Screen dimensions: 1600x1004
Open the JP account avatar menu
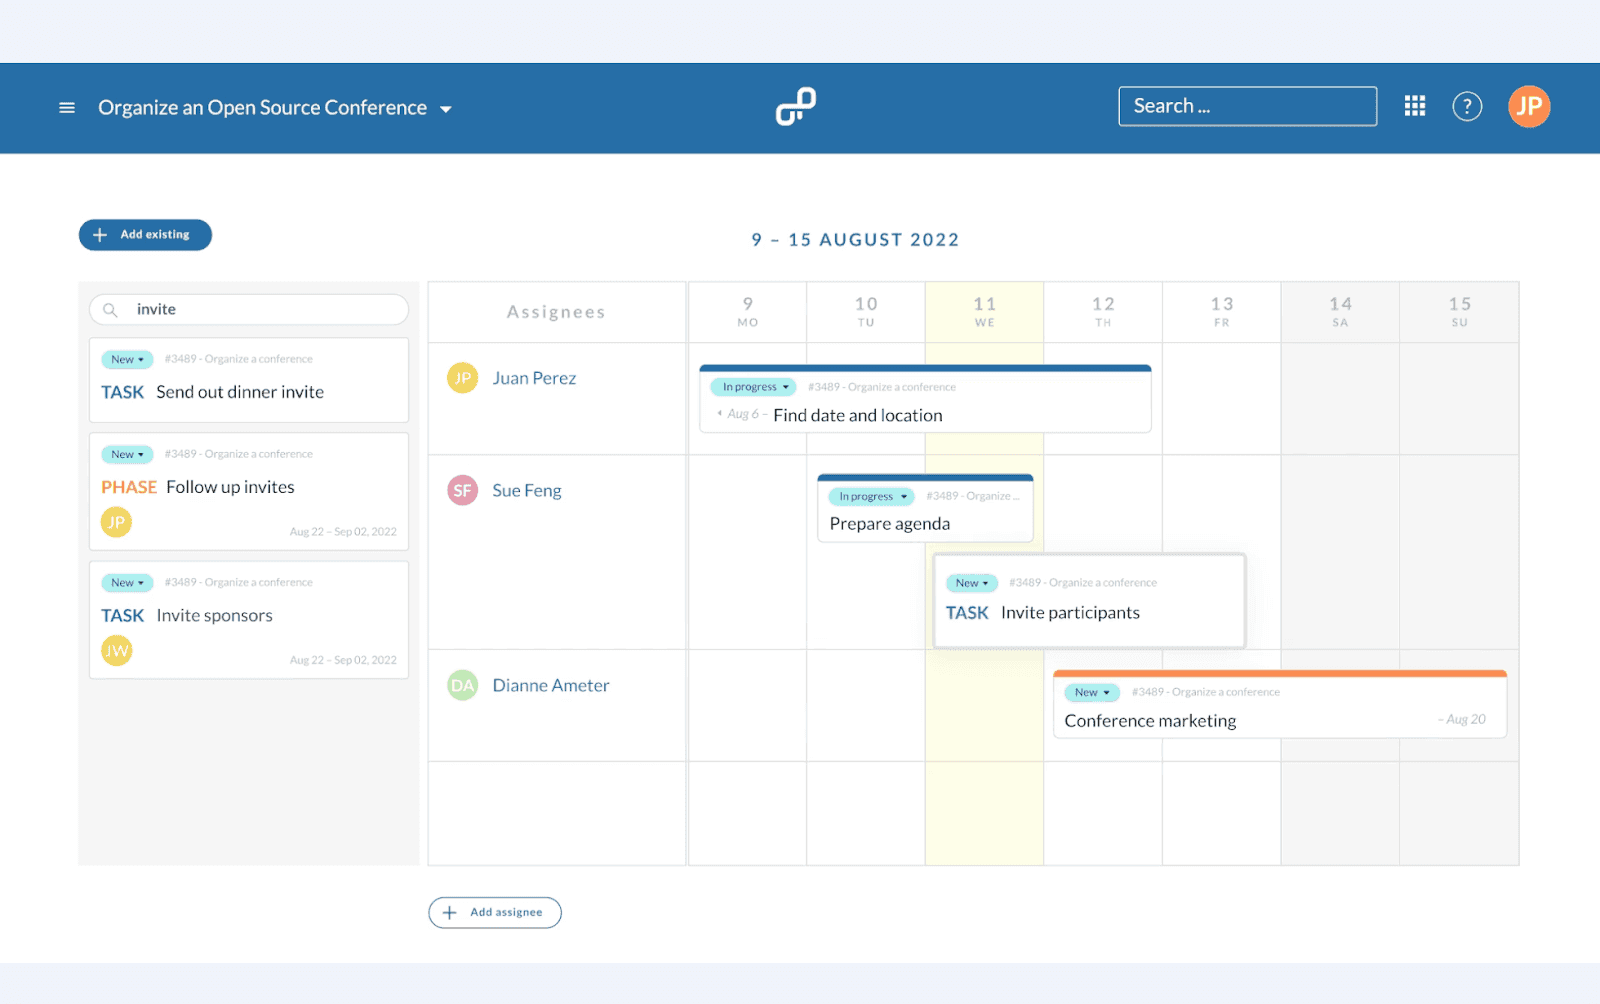pyautogui.click(x=1528, y=106)
